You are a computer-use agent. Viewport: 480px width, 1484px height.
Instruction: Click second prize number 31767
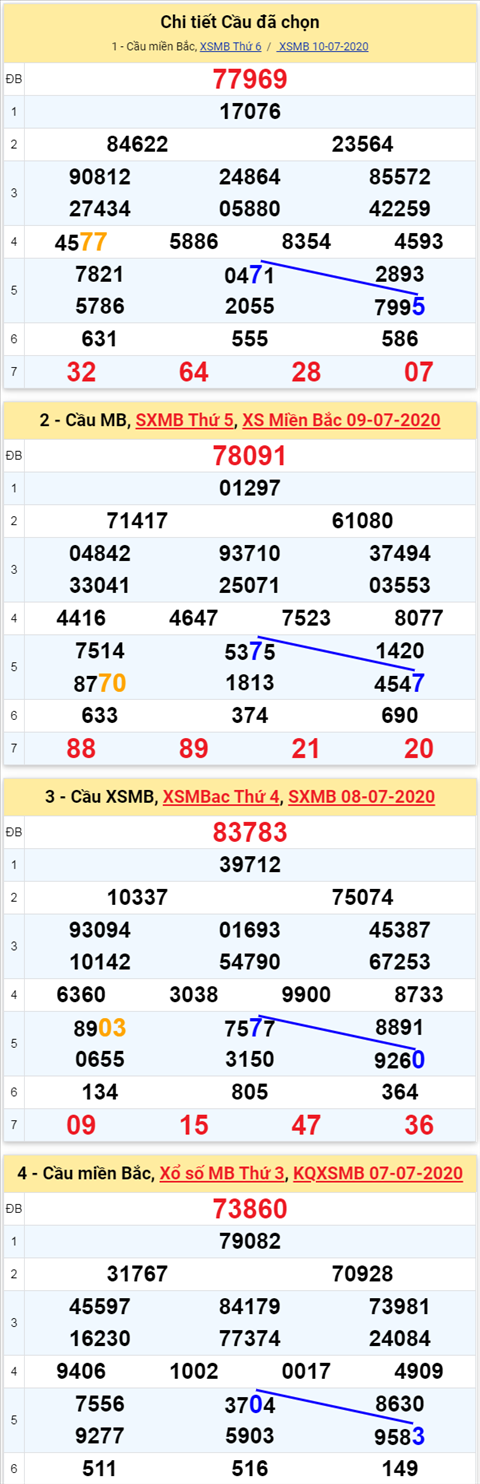[x=137, y=1272]
